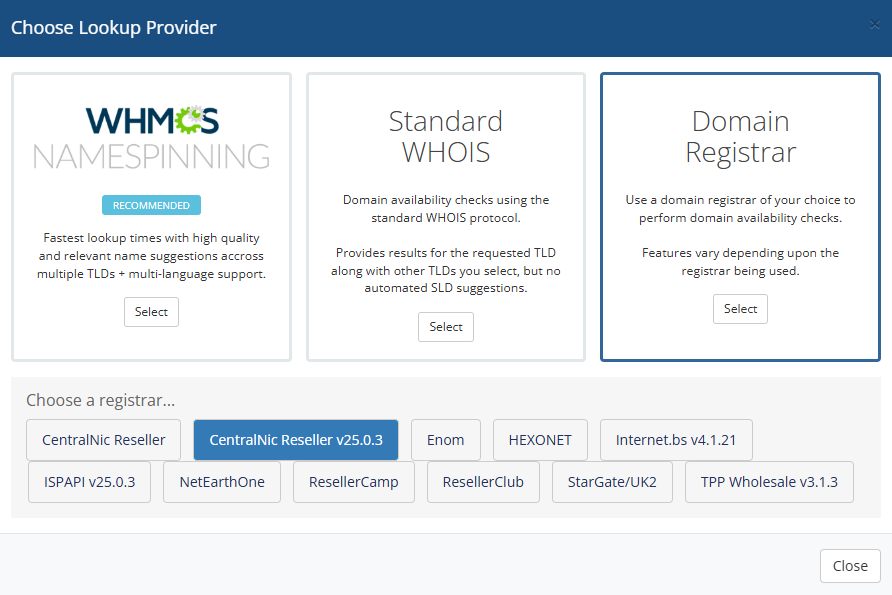Choose the ResellerCamp registrar
Image resolution: width=892 pixels, height=595 pixels.
(354, 482)
